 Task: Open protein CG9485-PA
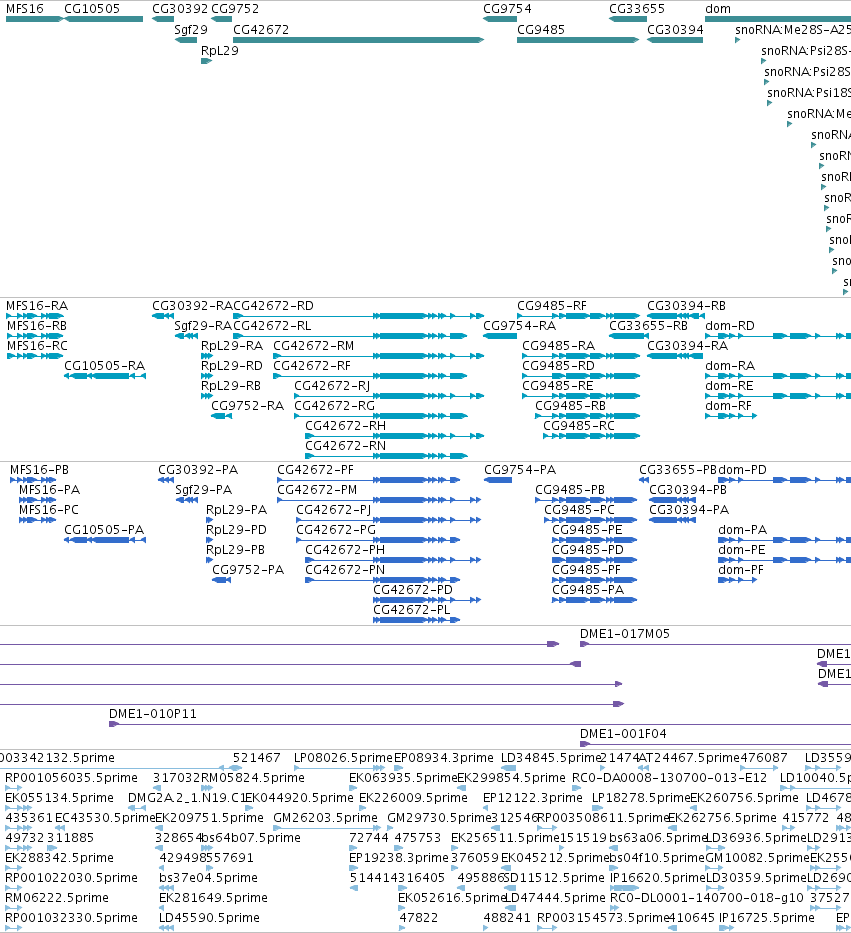[x=588, y=590]
